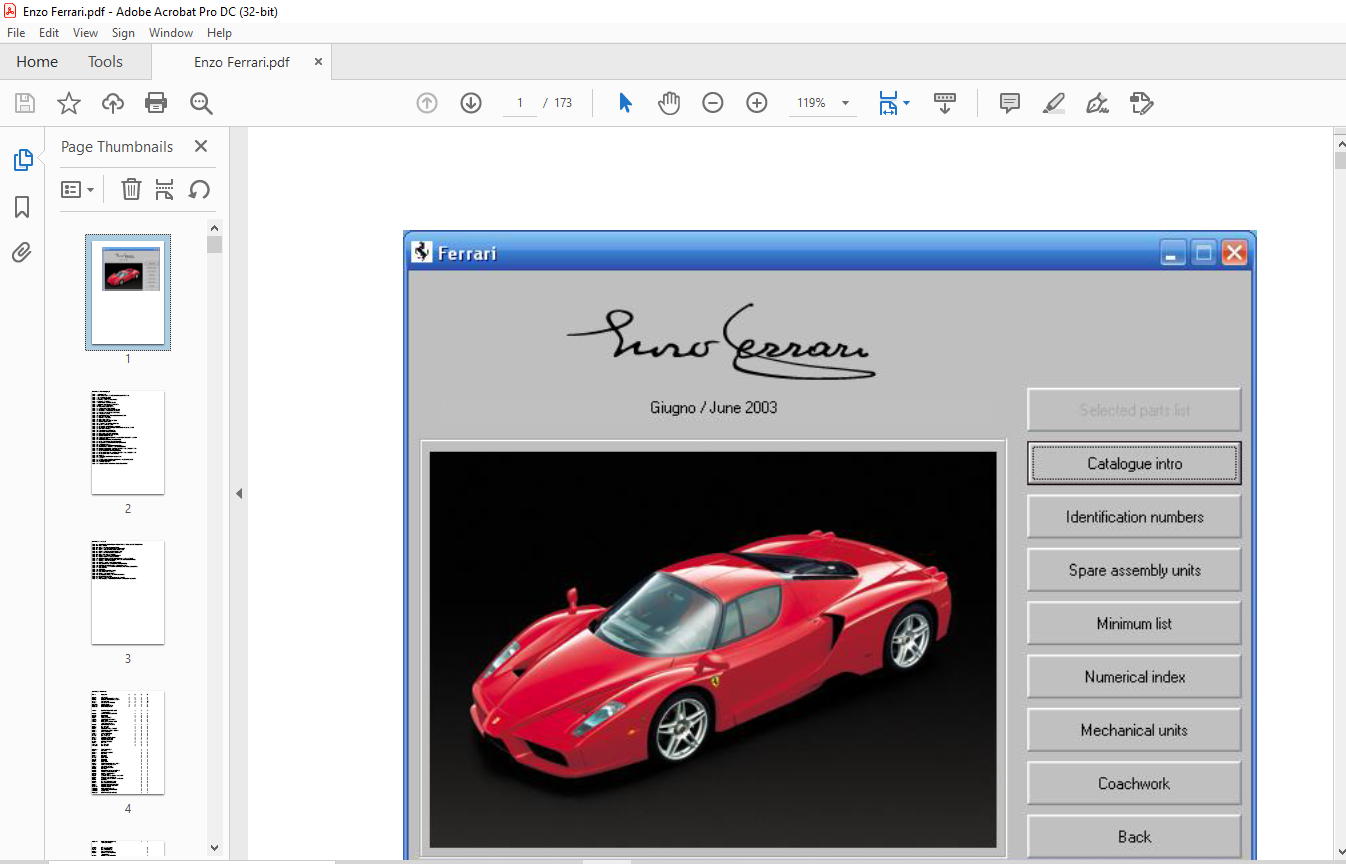Close the Enzo Ferrari.pdf tab
The height and width of the screenshot is (864, 1346).
318,62
